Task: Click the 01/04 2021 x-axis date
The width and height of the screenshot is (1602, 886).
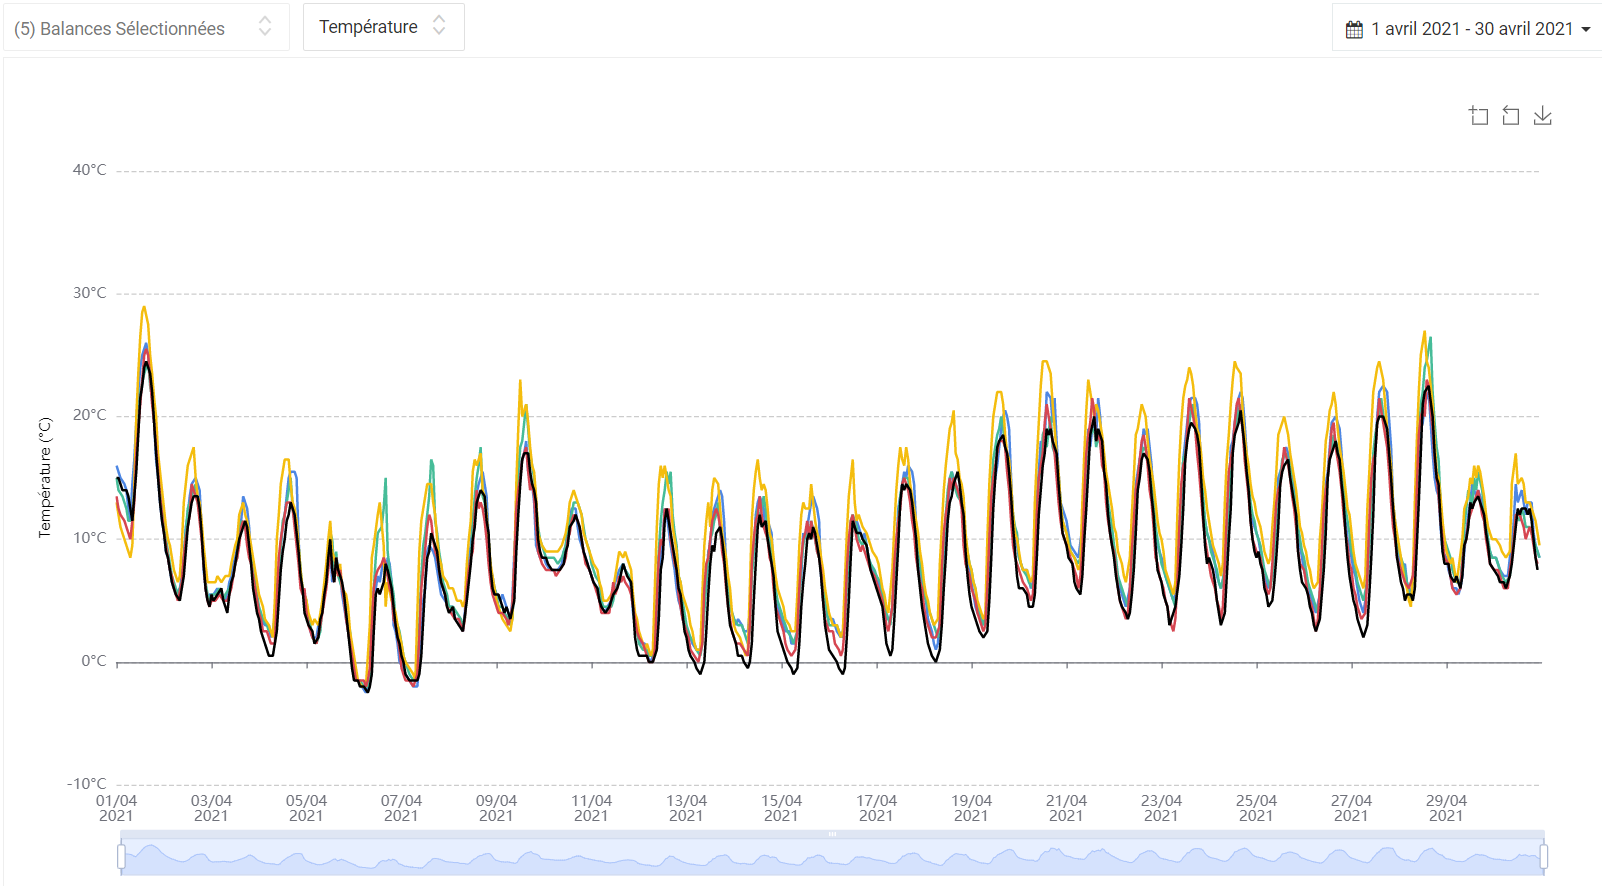Action: 116,808
